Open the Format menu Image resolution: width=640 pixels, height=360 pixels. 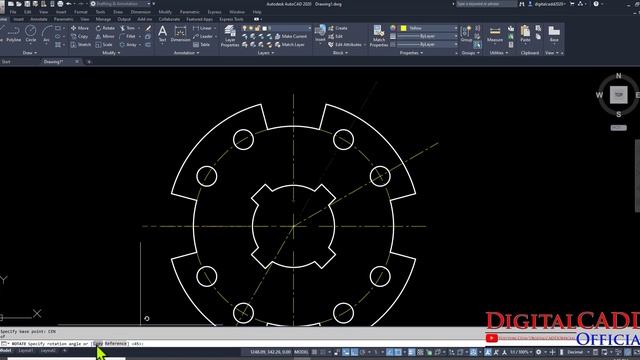(81, 12)
